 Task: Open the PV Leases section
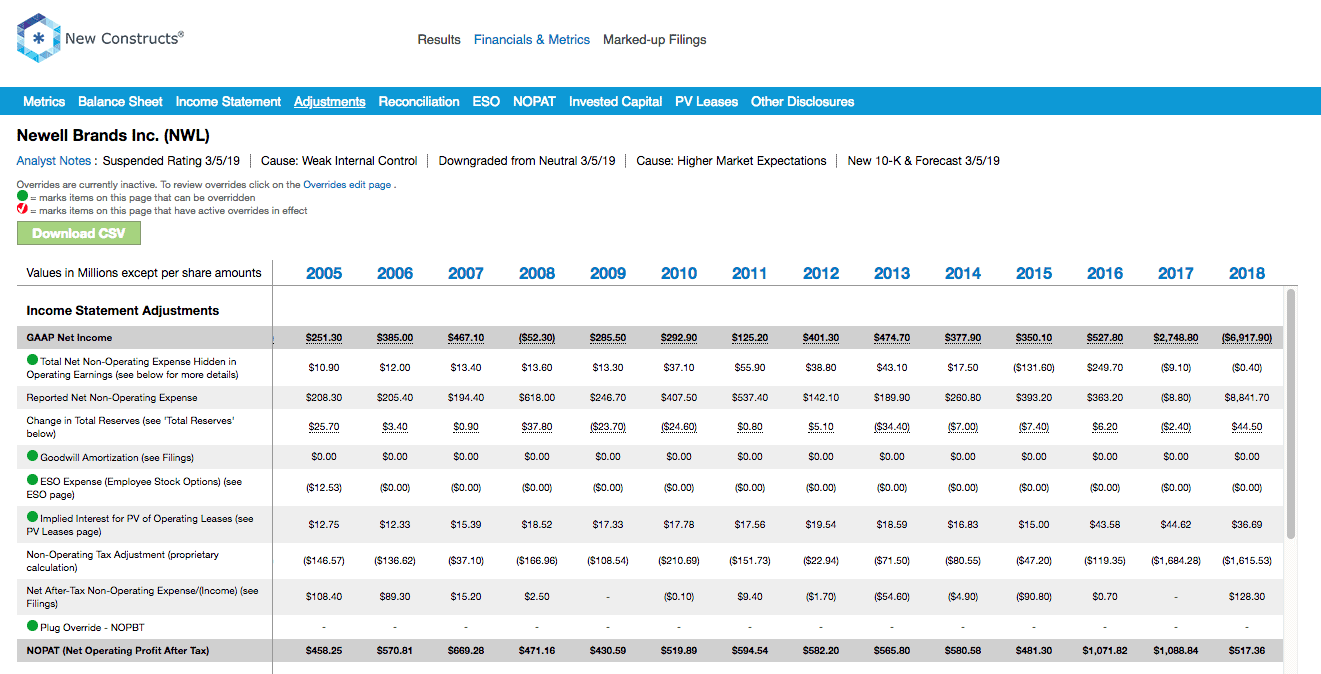(x=706, y=101)
